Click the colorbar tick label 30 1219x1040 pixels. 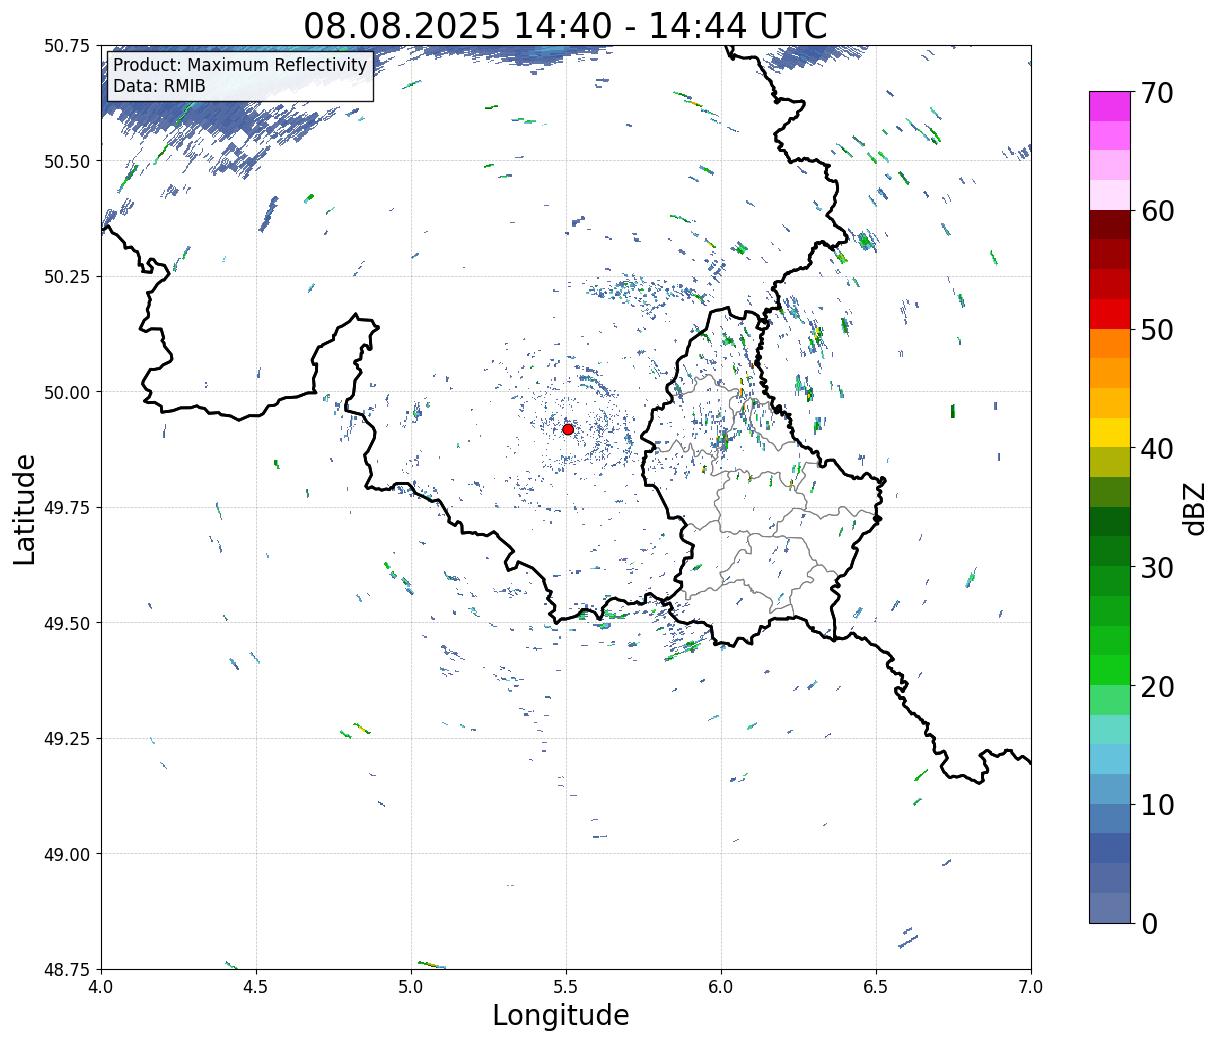pos(1156,567)
